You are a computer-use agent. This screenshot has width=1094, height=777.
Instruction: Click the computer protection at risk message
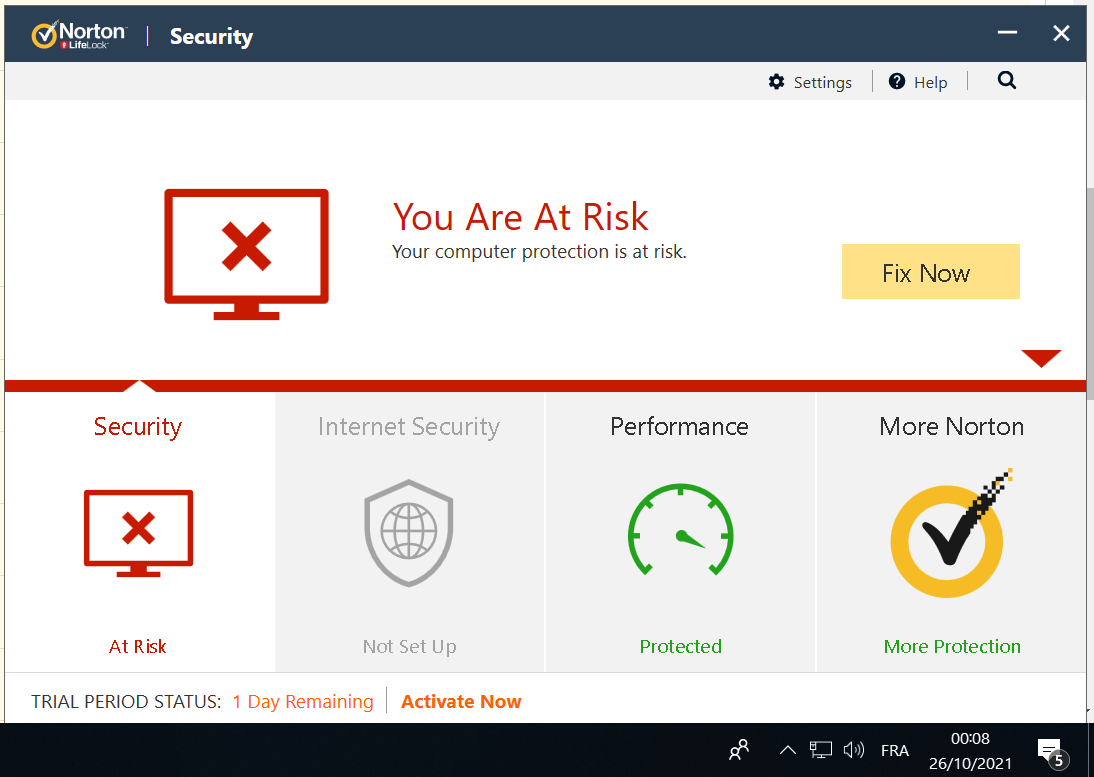(x=539, y=252)
